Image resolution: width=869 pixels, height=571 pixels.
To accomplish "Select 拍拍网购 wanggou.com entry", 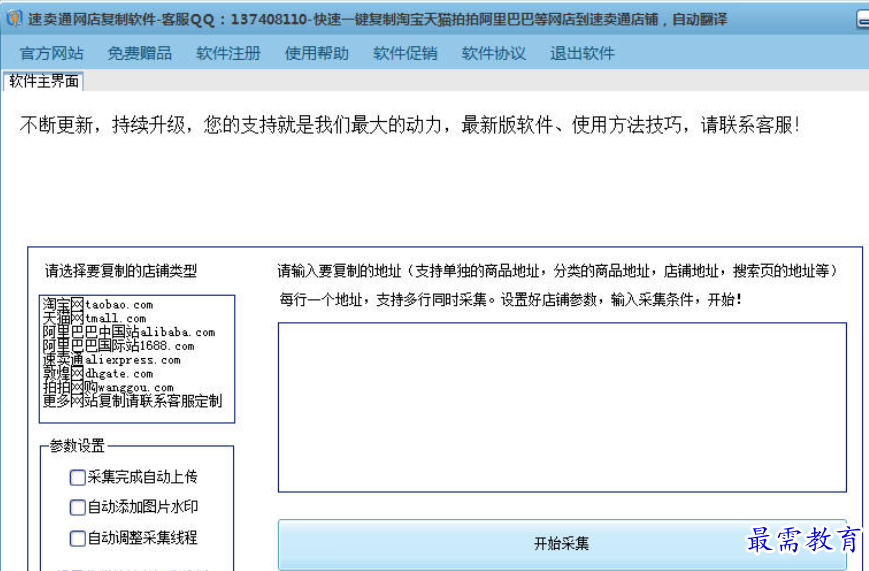I will [x=108, y=387].
